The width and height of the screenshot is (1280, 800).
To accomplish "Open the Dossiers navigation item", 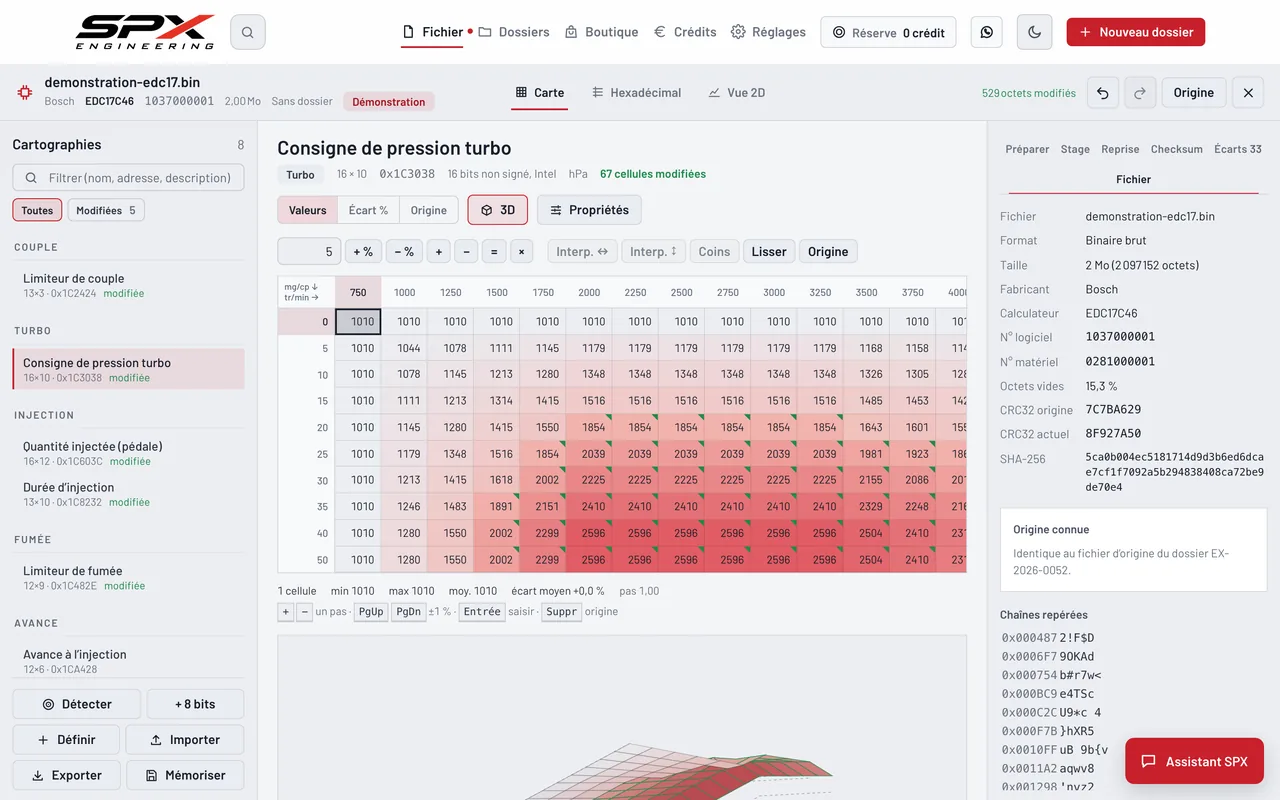I will tap(514, 32).
